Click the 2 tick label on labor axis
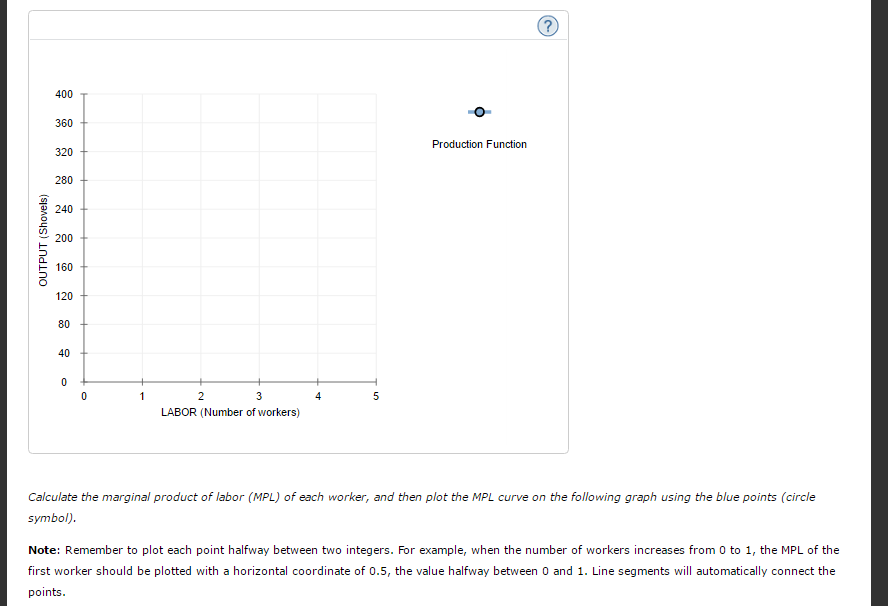This screenshot has width=888, height=606. point(200,396)
